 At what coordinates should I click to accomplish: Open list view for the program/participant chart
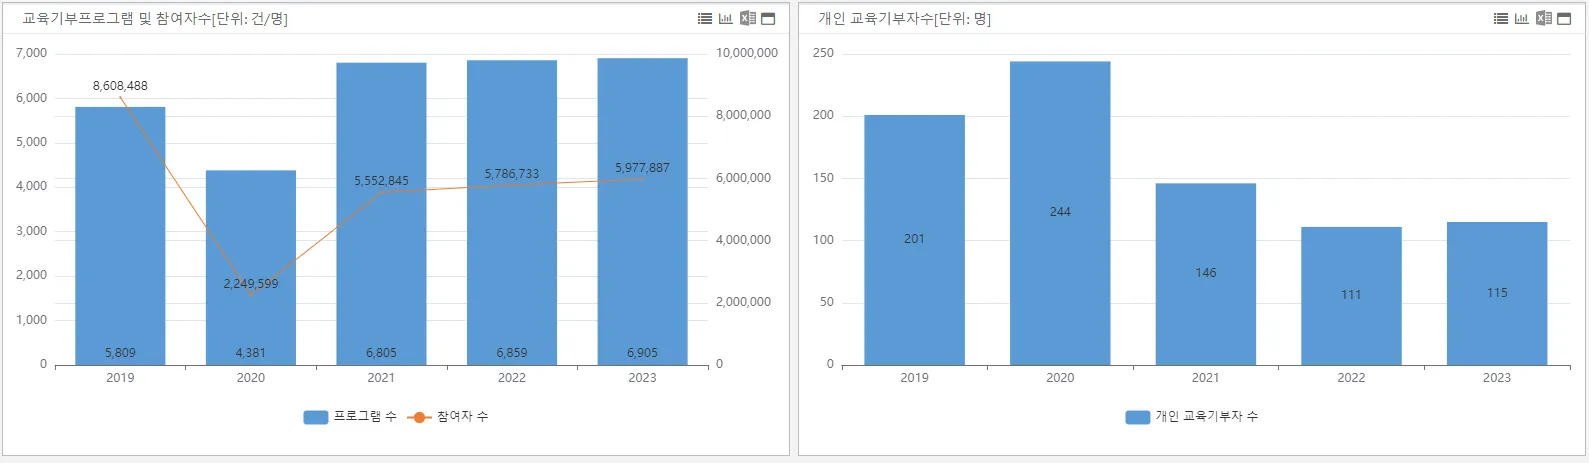pos(705,19)
